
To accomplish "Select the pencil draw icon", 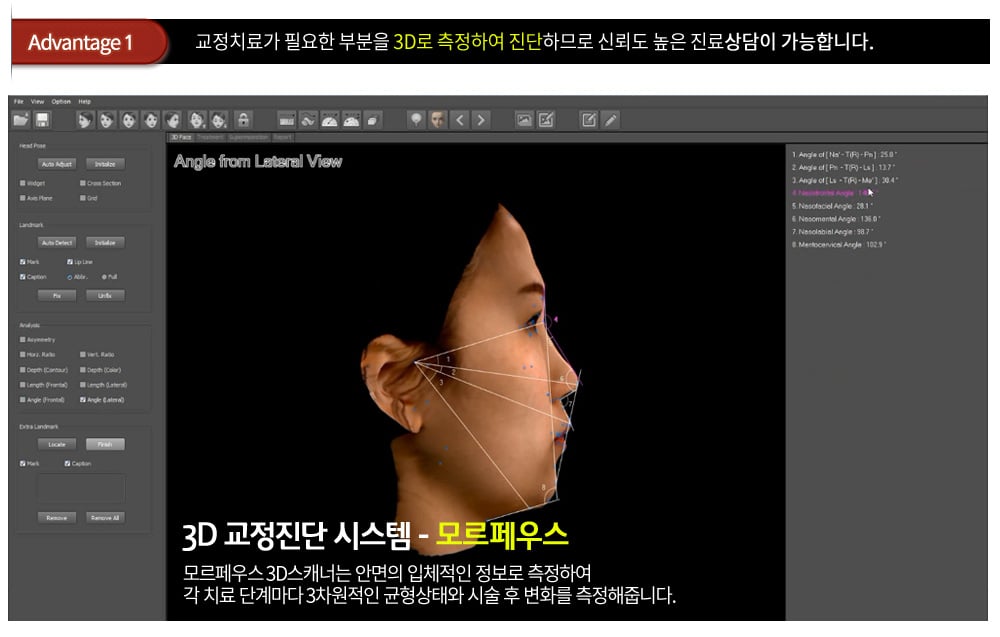I will point(611,120).
